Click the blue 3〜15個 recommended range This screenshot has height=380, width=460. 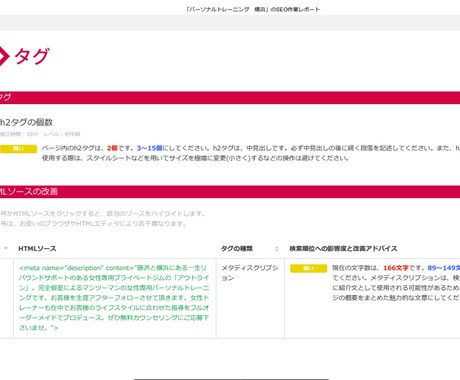tap(149, 148)
